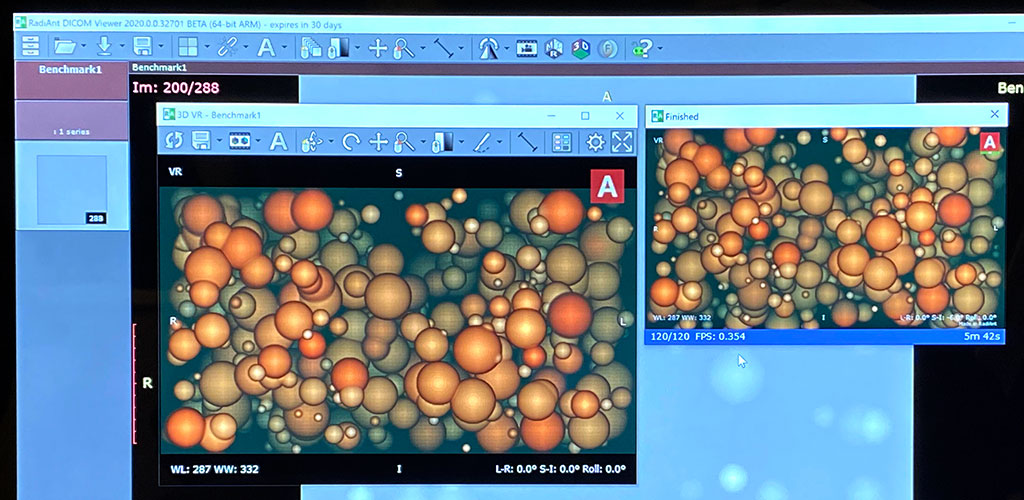1024x500 pixels.
Task: Expand the main zoom tool dropdown arrow
Action: [423, 48]
